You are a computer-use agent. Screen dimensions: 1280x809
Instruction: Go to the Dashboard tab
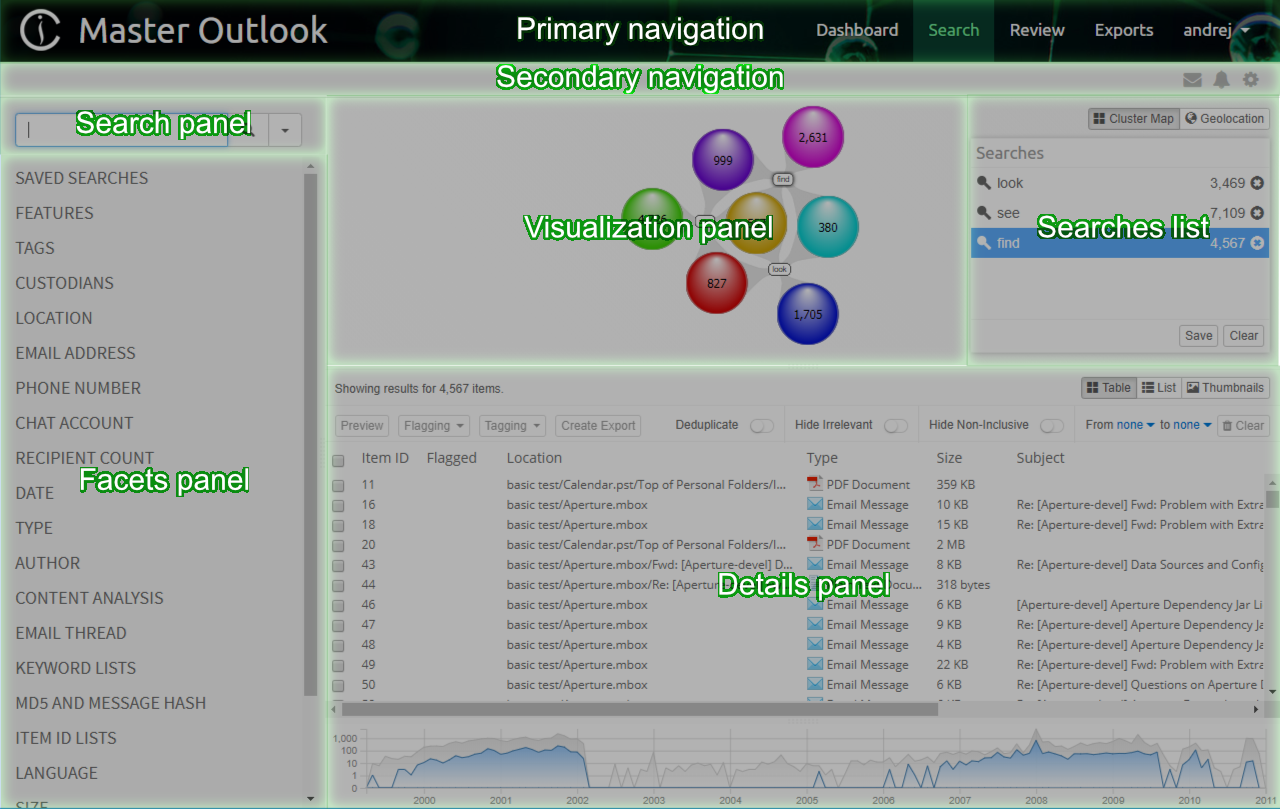[x=857, y=30]
